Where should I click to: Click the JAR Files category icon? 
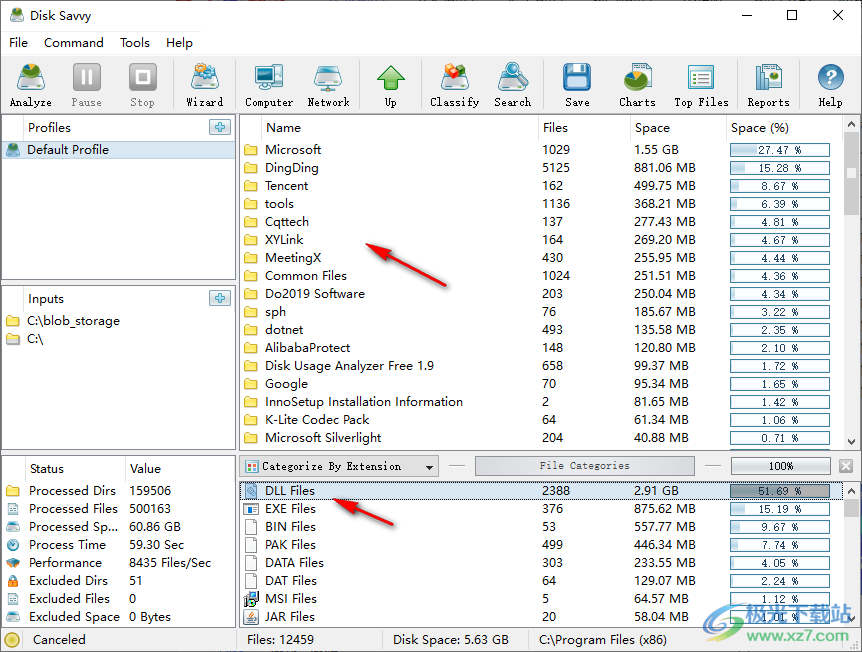point(251,617)
